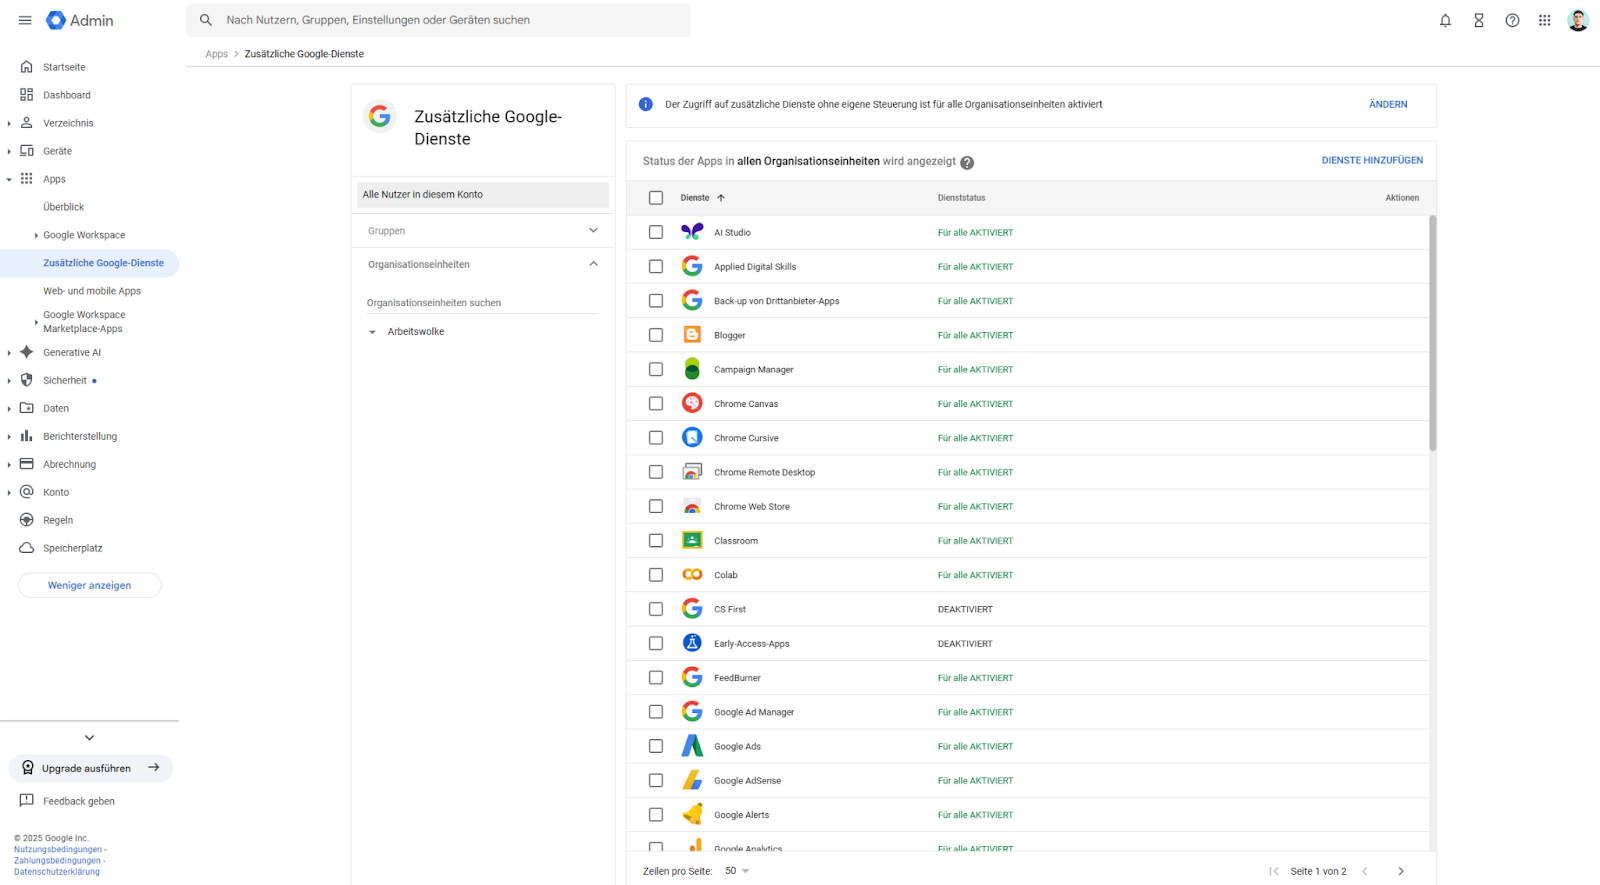Viewport: 1600px width, 885px height.
Task: Open the Google apps grid launcher
Action: (x=1545, y=20)
